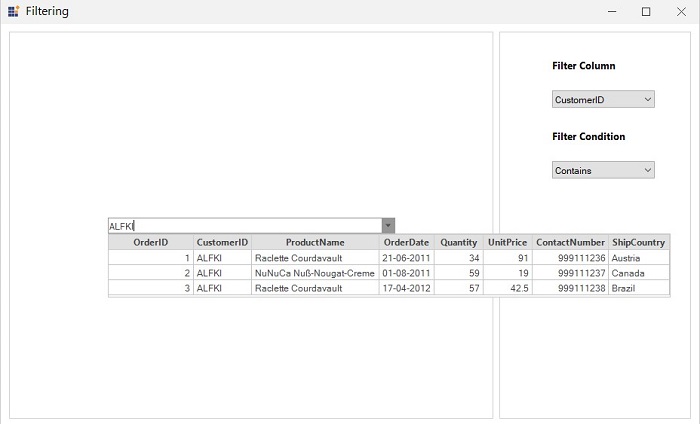Sort by the OrderDate column header
The width and height of the screenshot is (700, 424).
click(x=406, y=242)
